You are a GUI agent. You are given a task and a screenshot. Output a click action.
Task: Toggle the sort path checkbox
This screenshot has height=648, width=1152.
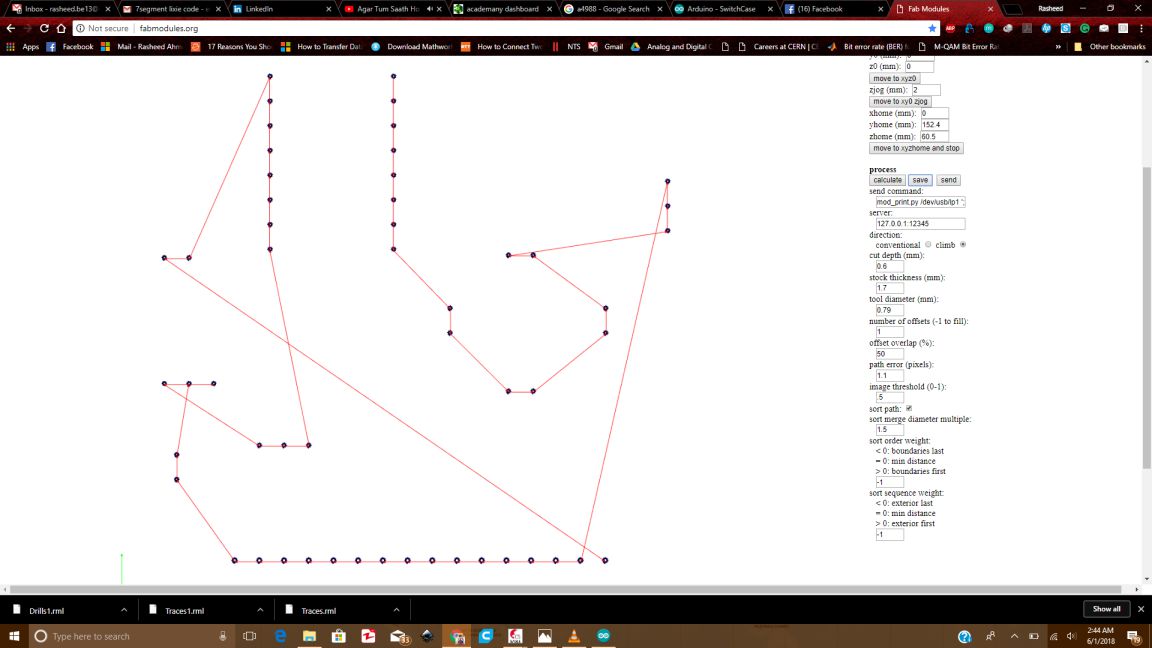909,408
